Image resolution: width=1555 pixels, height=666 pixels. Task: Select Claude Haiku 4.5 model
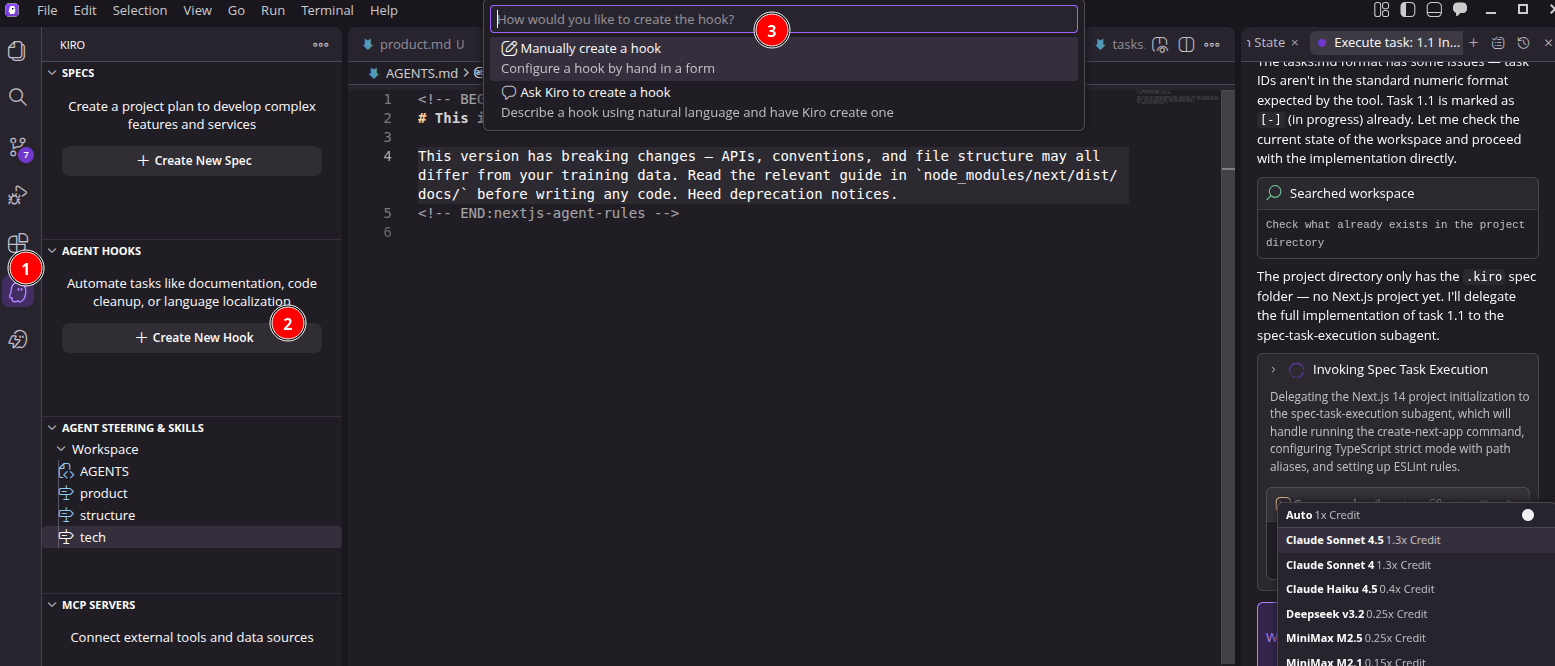[x=1416, y=589]
